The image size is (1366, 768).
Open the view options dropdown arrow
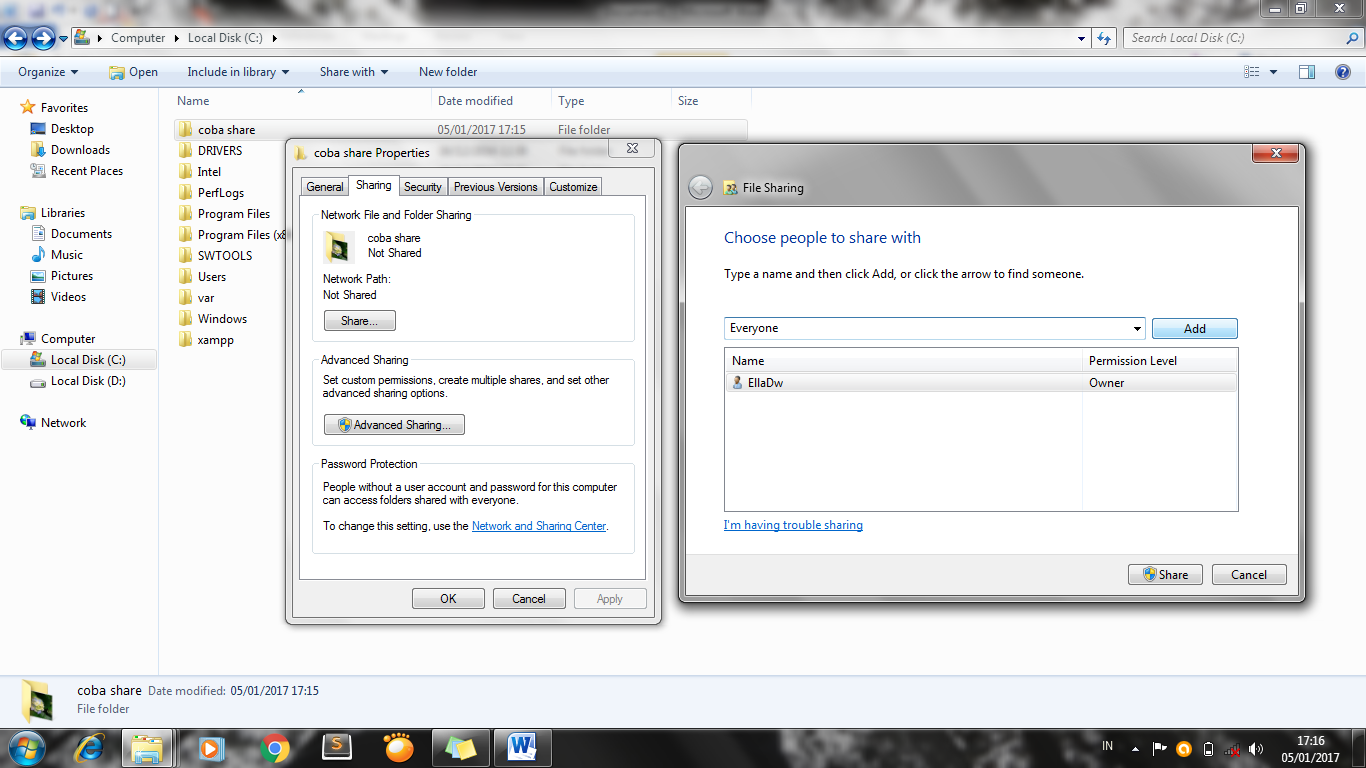[1273, 72]
